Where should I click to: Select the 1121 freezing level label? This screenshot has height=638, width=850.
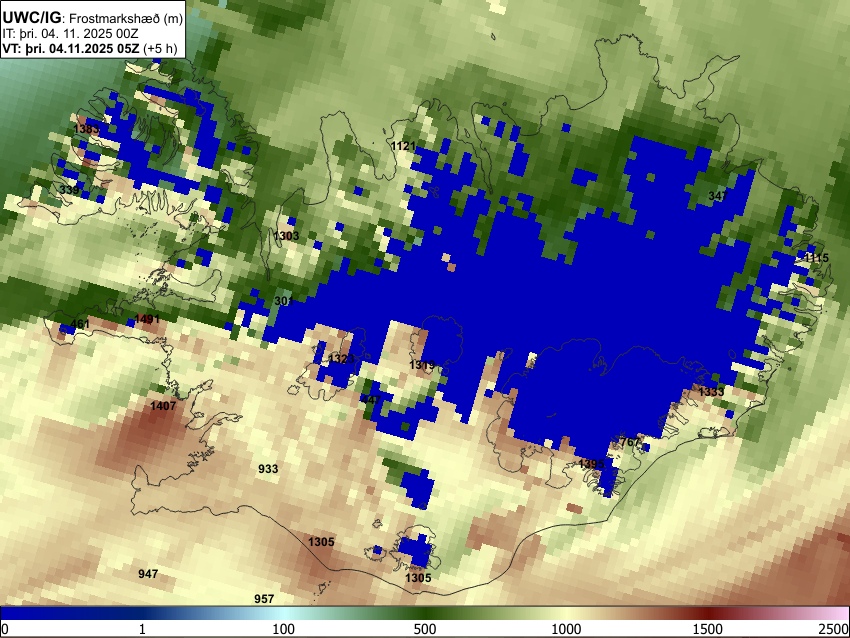point(403,145)
